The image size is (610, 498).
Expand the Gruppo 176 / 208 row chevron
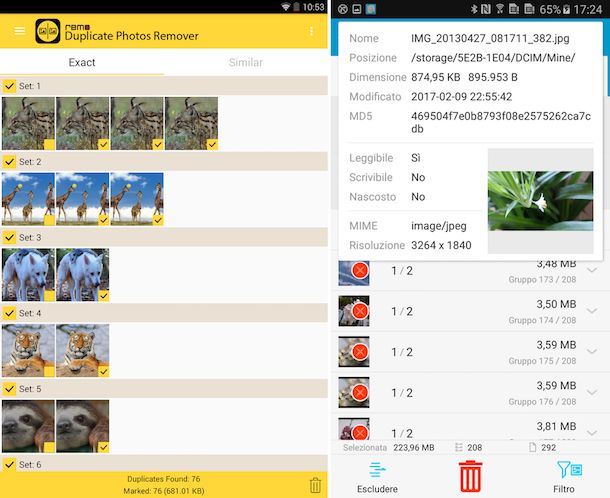tap(592, 392)
